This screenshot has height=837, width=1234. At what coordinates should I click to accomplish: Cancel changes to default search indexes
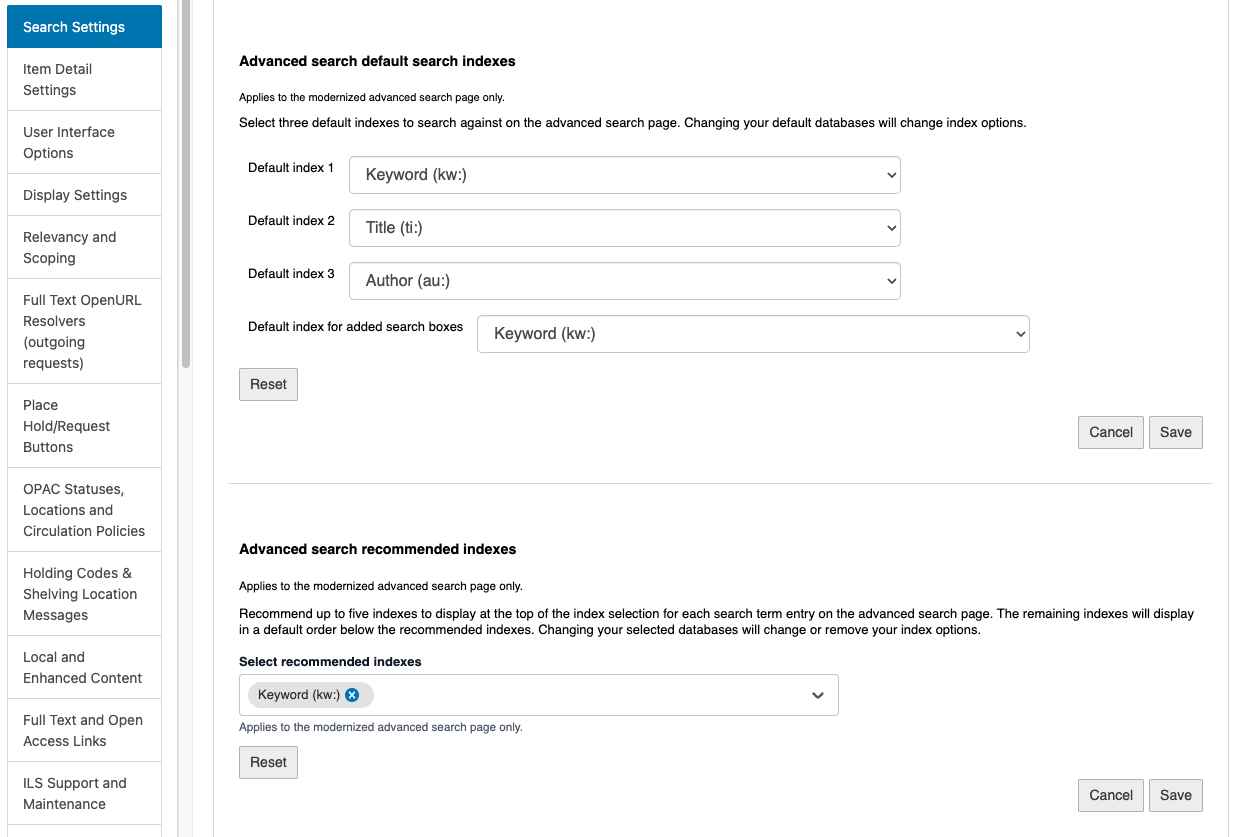point(1110,432)
